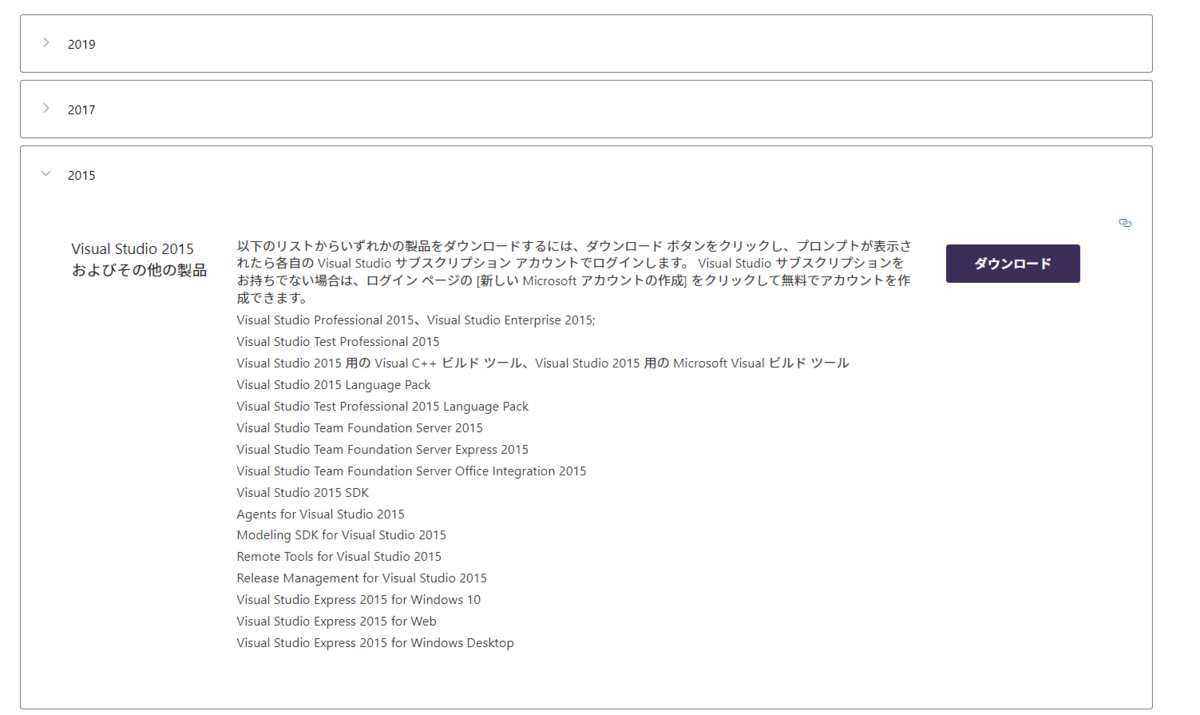
Task: Click Visual Studio 2015 SDK
Action: pyautogui.click(x=303, y=492)
